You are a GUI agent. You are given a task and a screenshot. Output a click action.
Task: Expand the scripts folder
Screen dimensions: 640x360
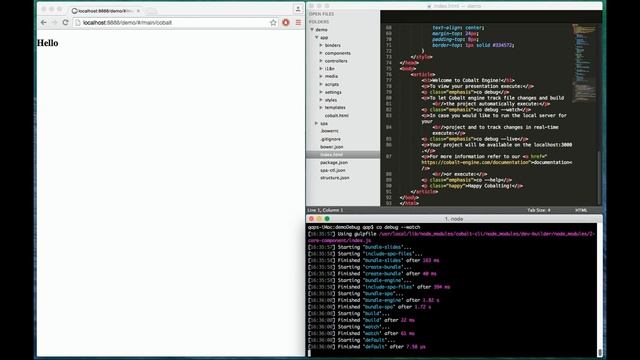pos(321,84)
